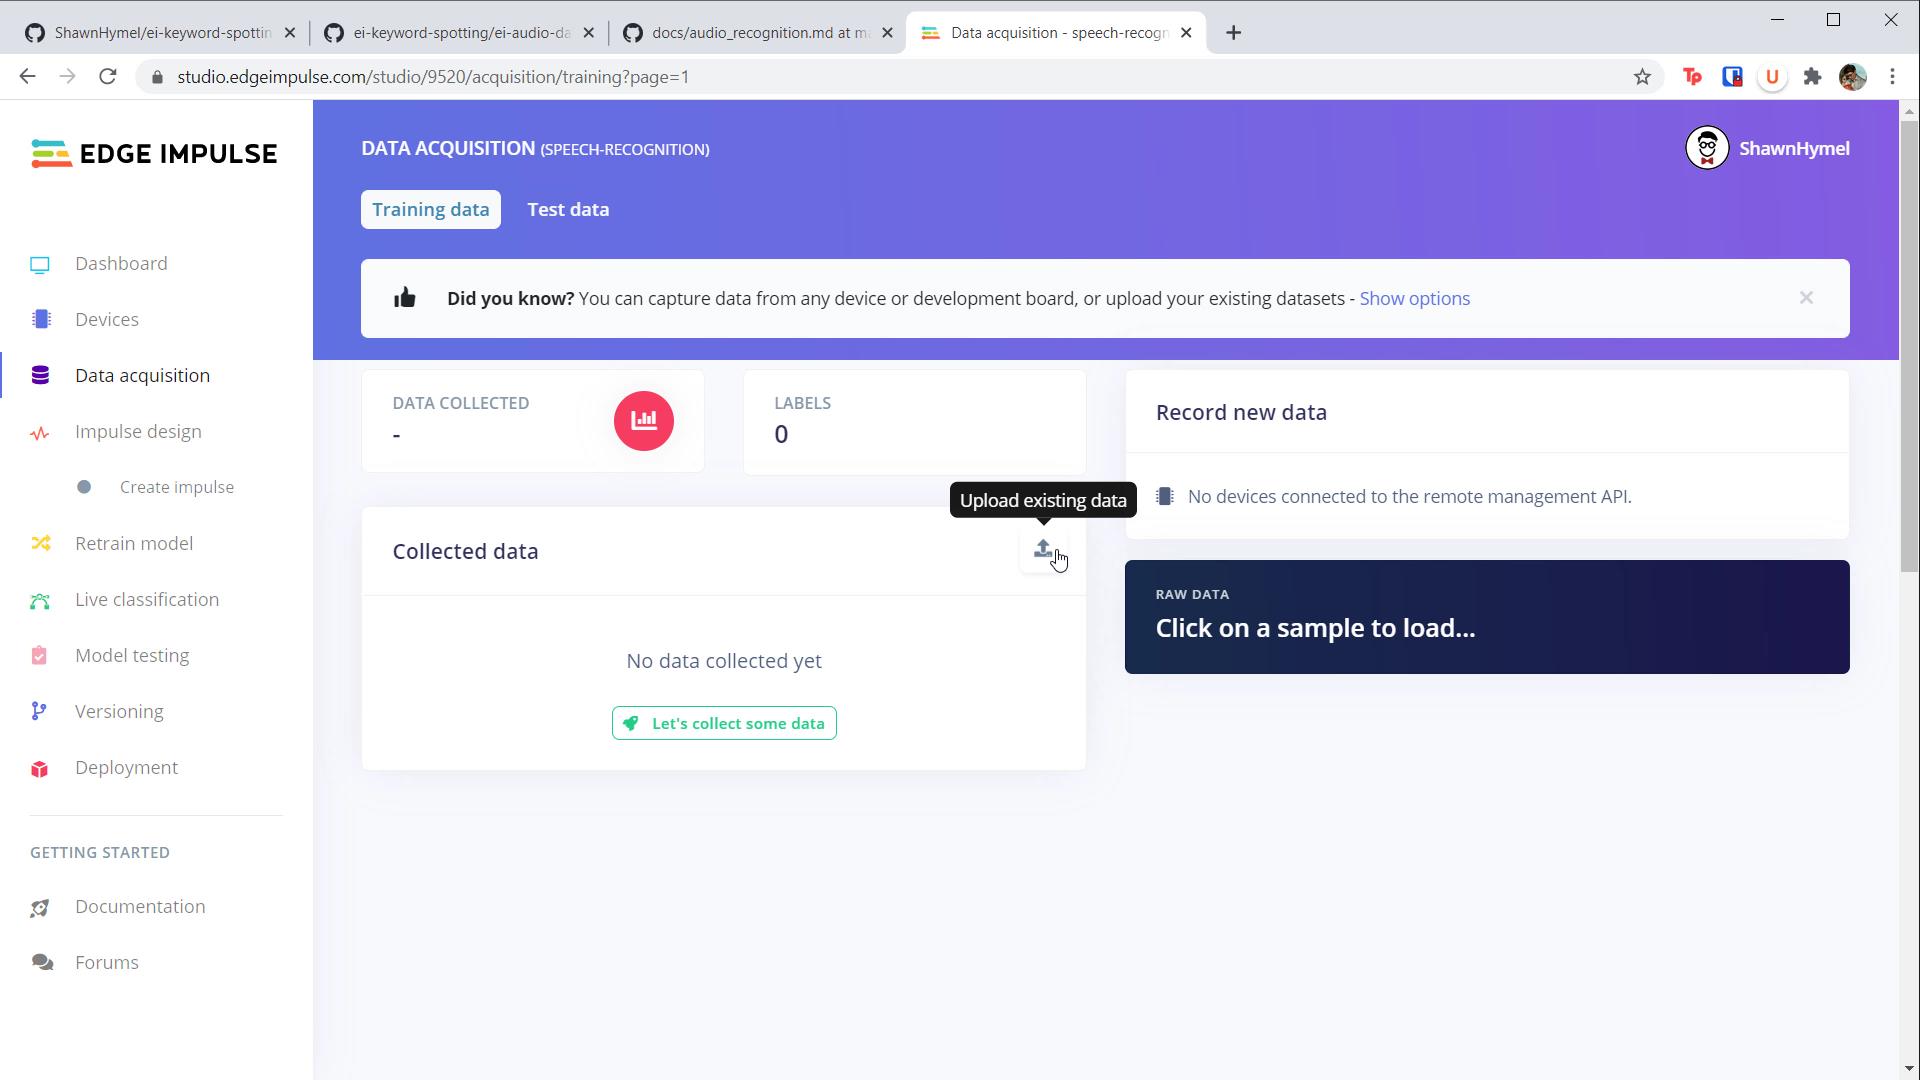Click the Dashboard monitor icon in sidebar
The height and width of the screenshot is (1080, 1920).
(x=40, y=265)
